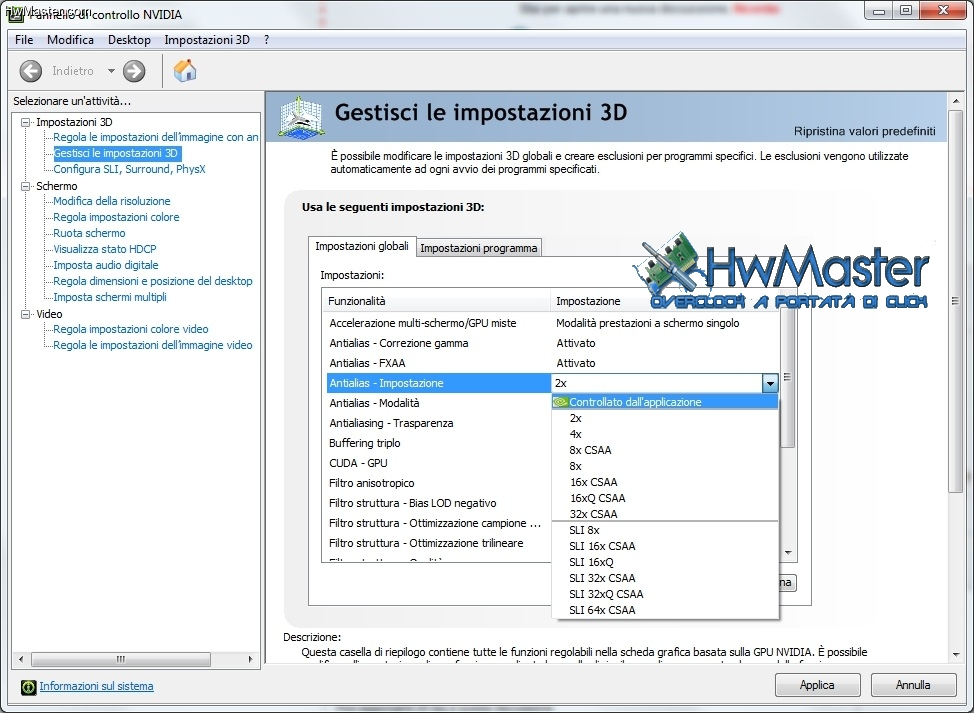Select the Impostazioni globali tab
The width and height of the screenshot is (974, 713).
coord(362,246)
